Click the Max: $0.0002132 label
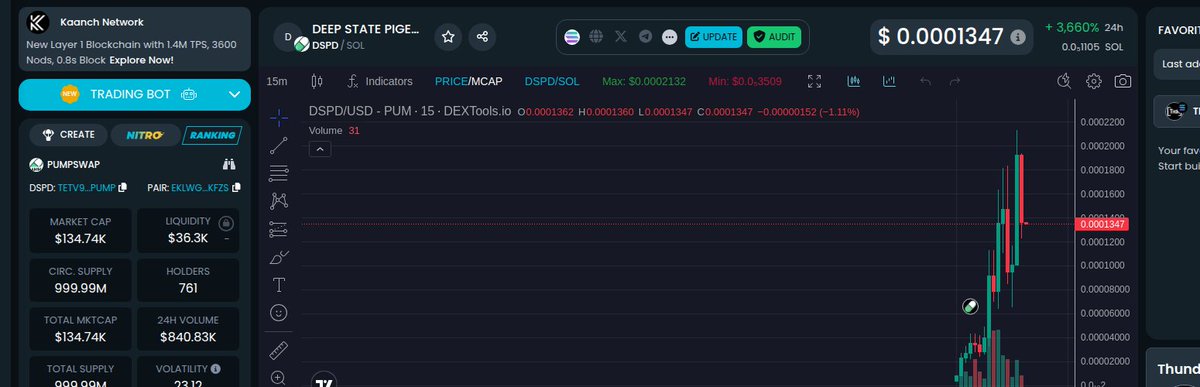This screenshot has width=1200, height=387. point(643,81)
